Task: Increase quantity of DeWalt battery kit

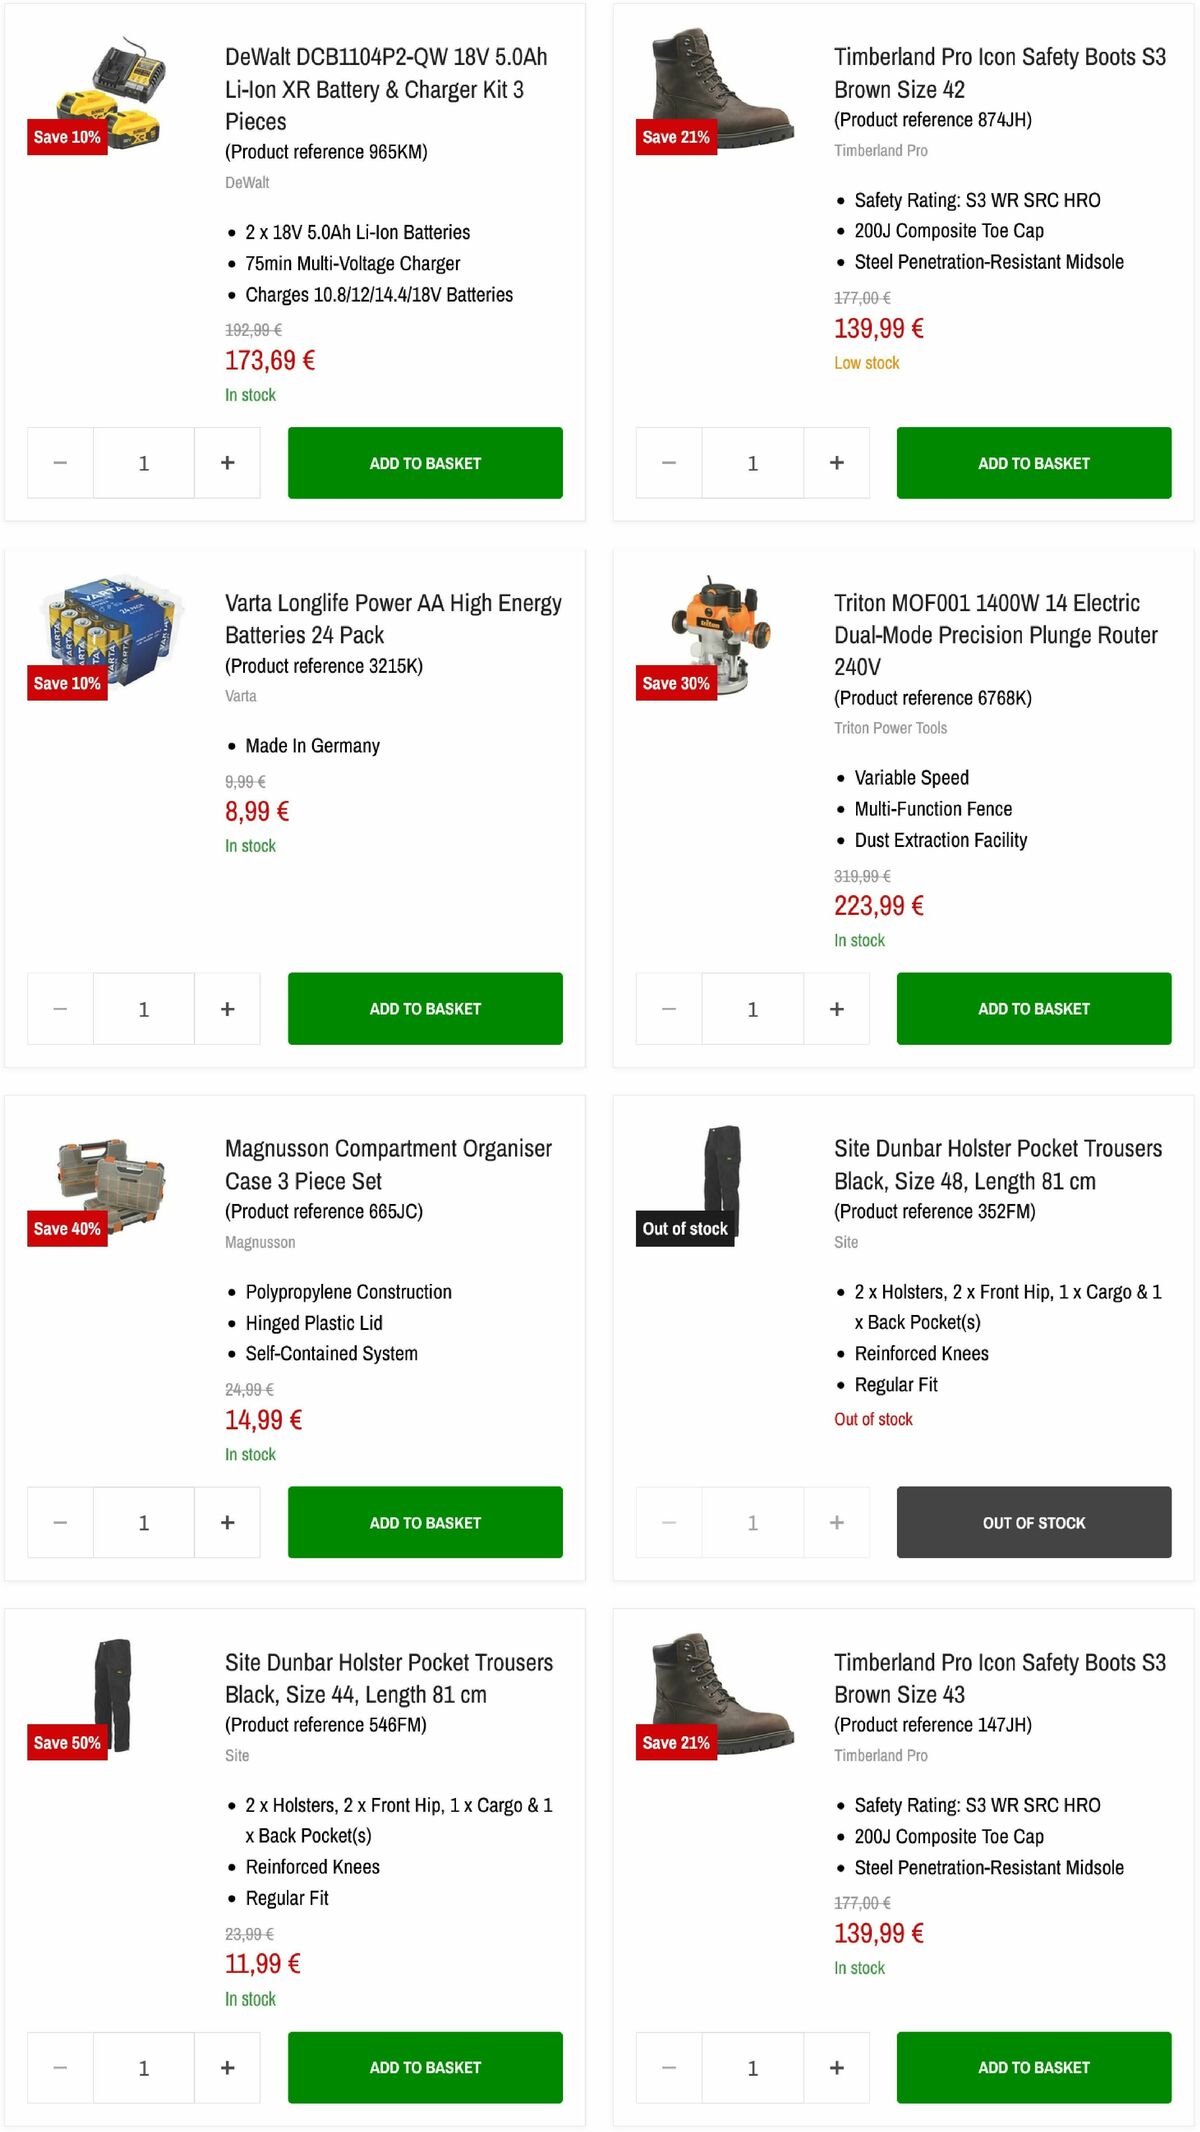Action: tap(227, 462)
